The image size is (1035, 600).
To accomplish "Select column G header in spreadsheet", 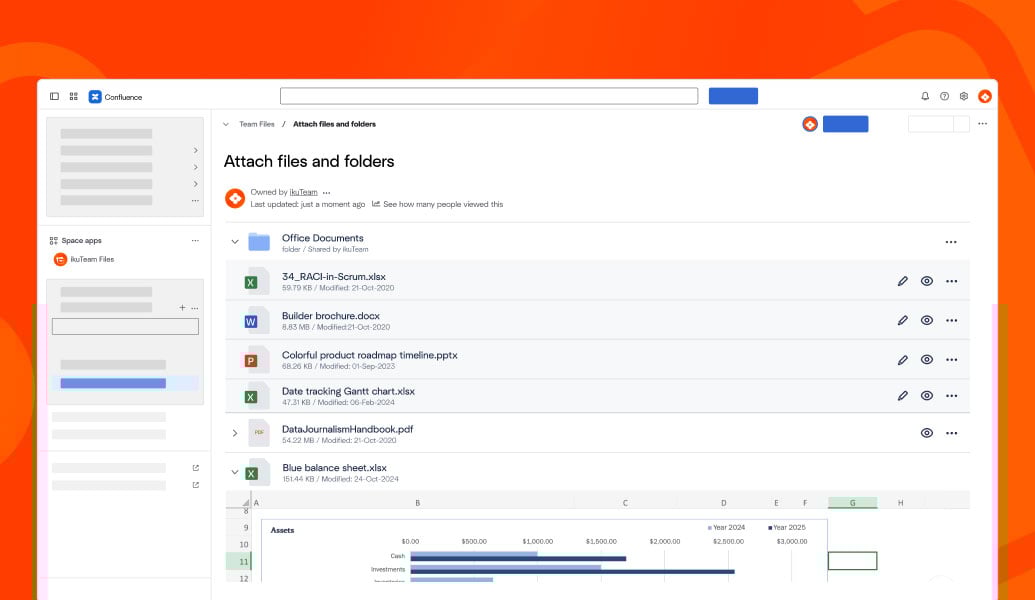I will (x=852, y=503).
